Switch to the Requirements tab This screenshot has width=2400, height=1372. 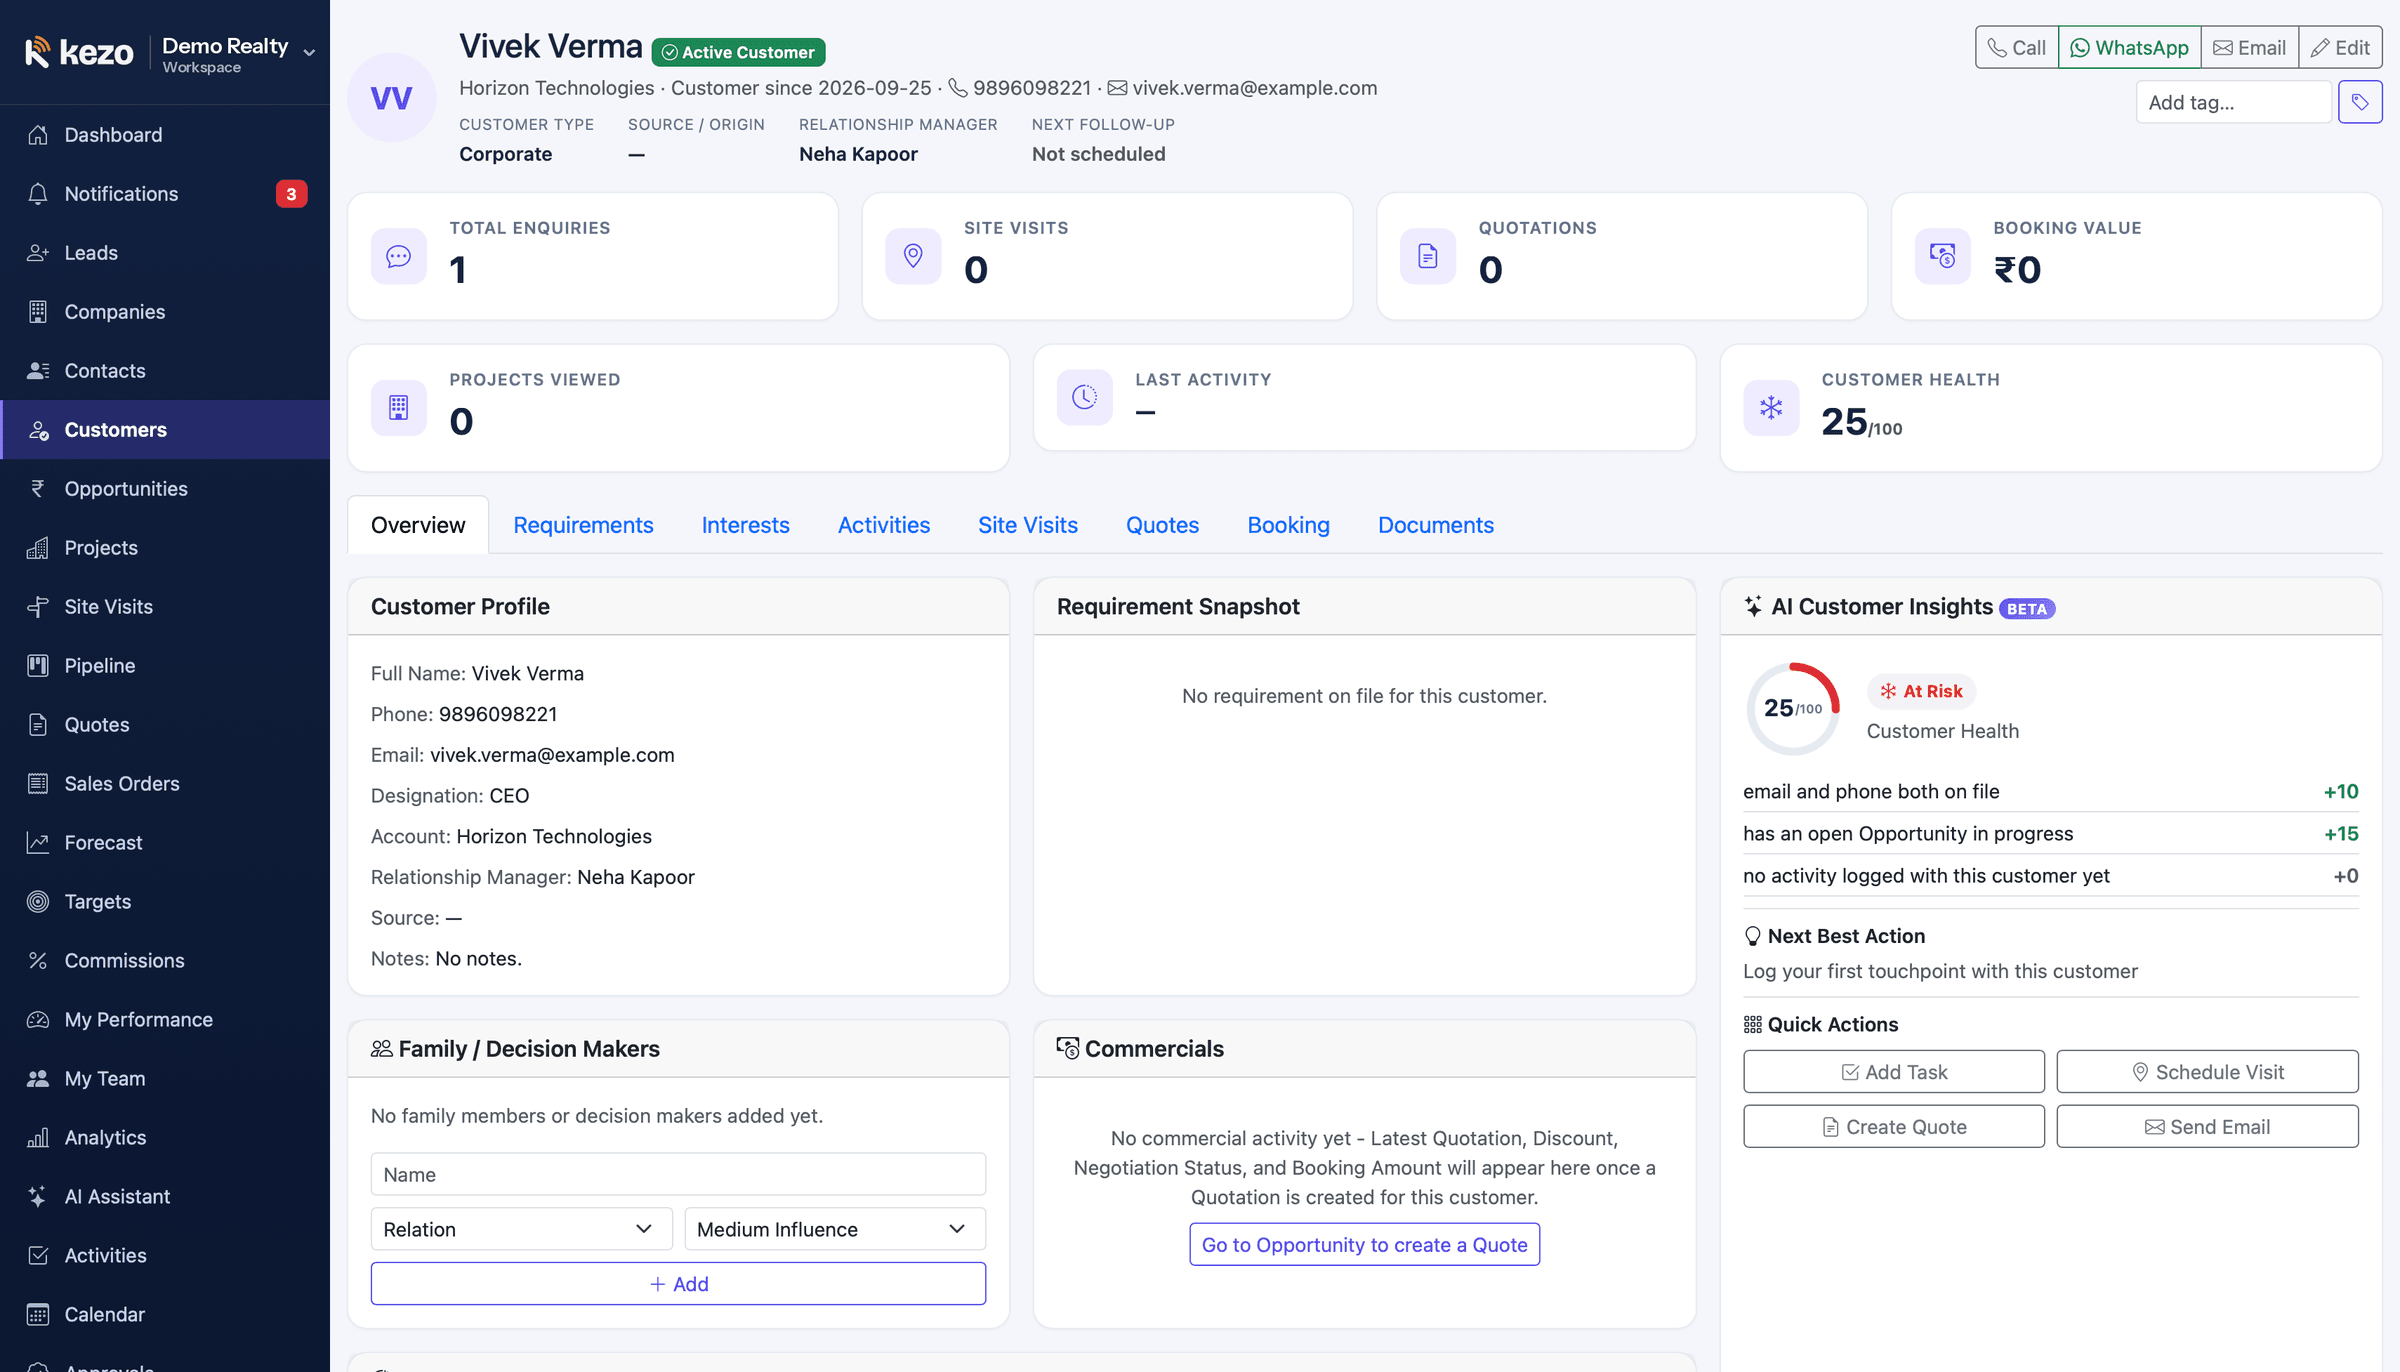point(583,525)
